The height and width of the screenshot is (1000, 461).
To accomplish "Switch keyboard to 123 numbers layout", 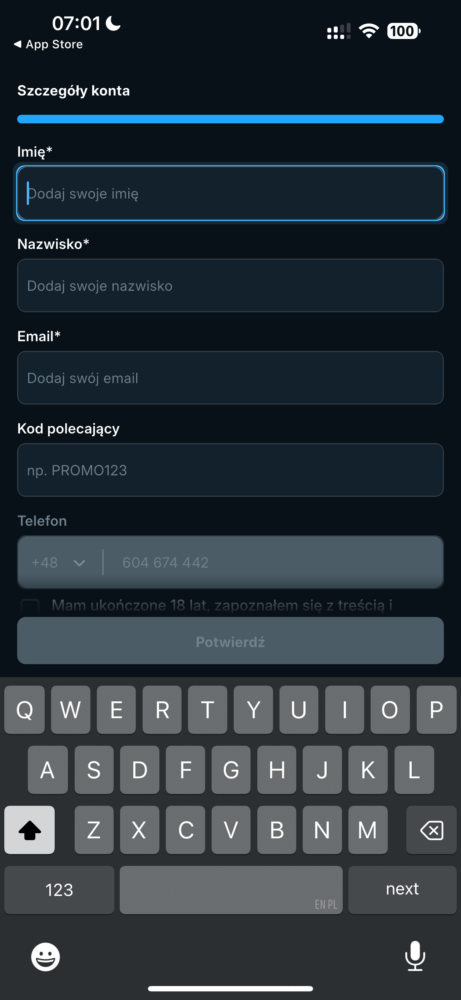I will click(59, 890).
